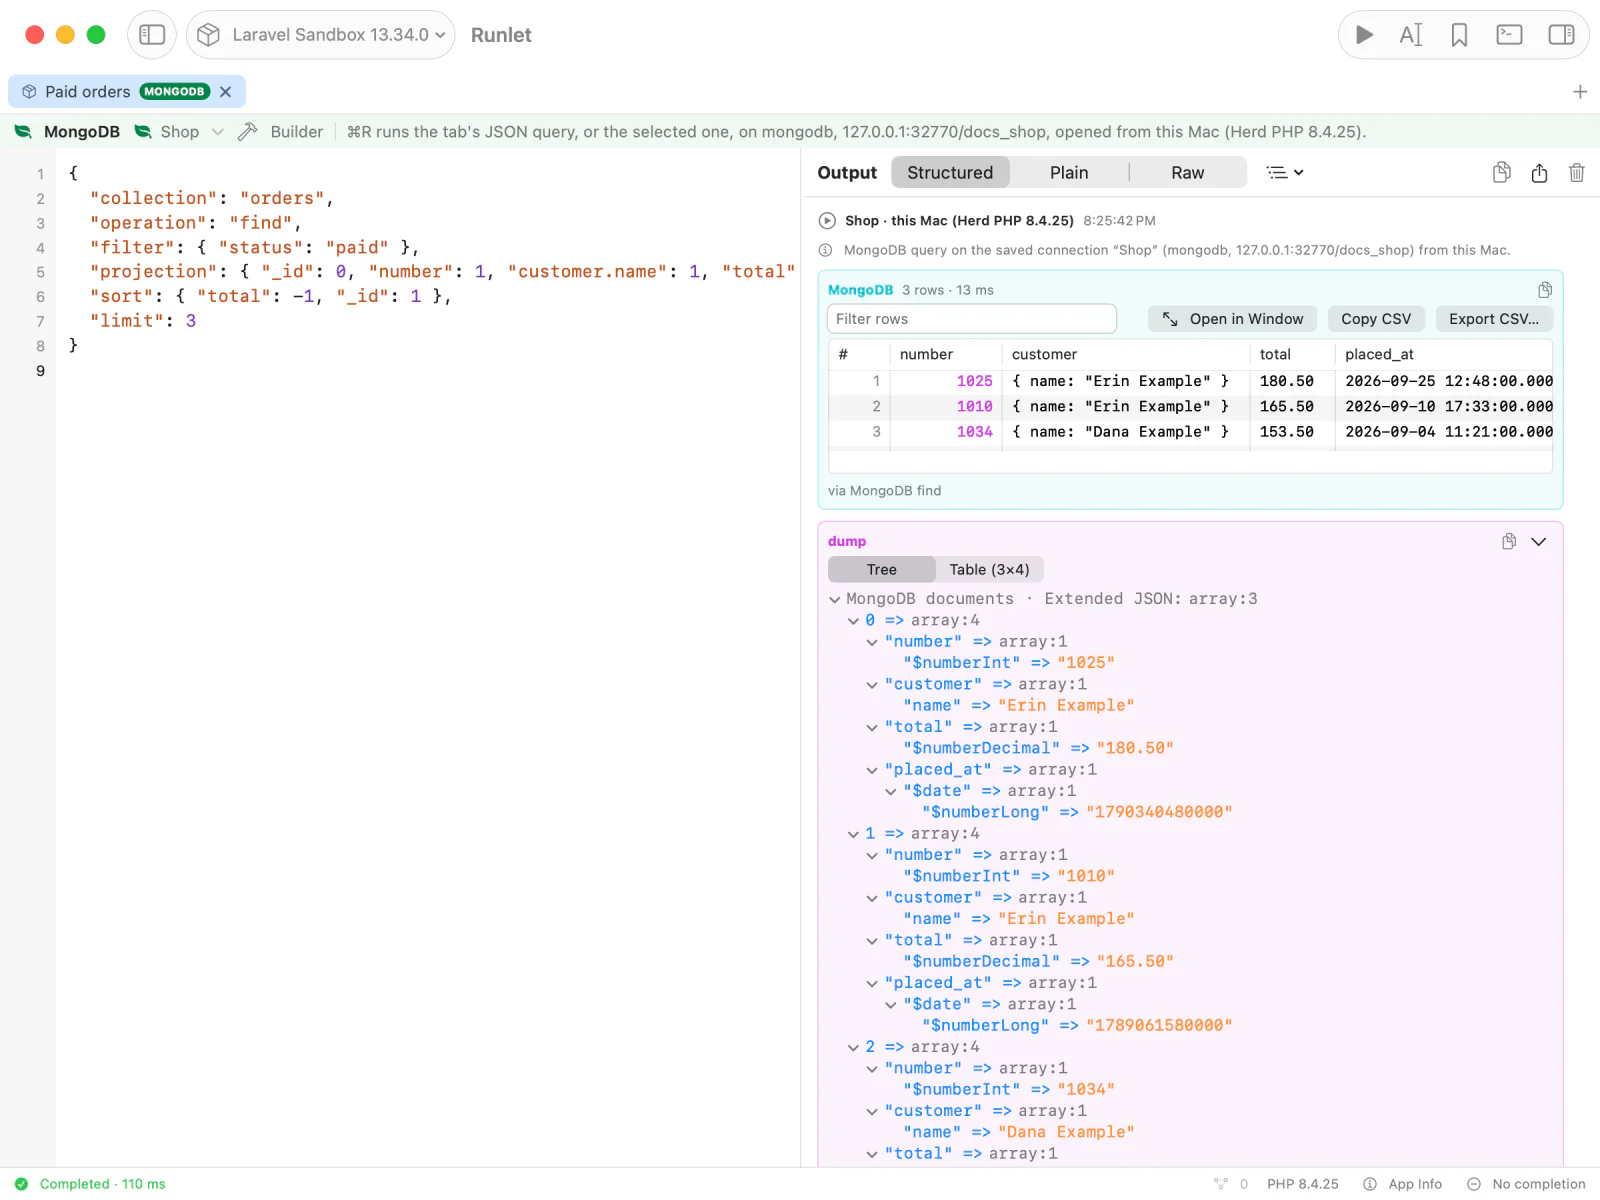Click Open in Window button
Image resolution: width=1600 pixels, height=1200 pixels.
1233,319
